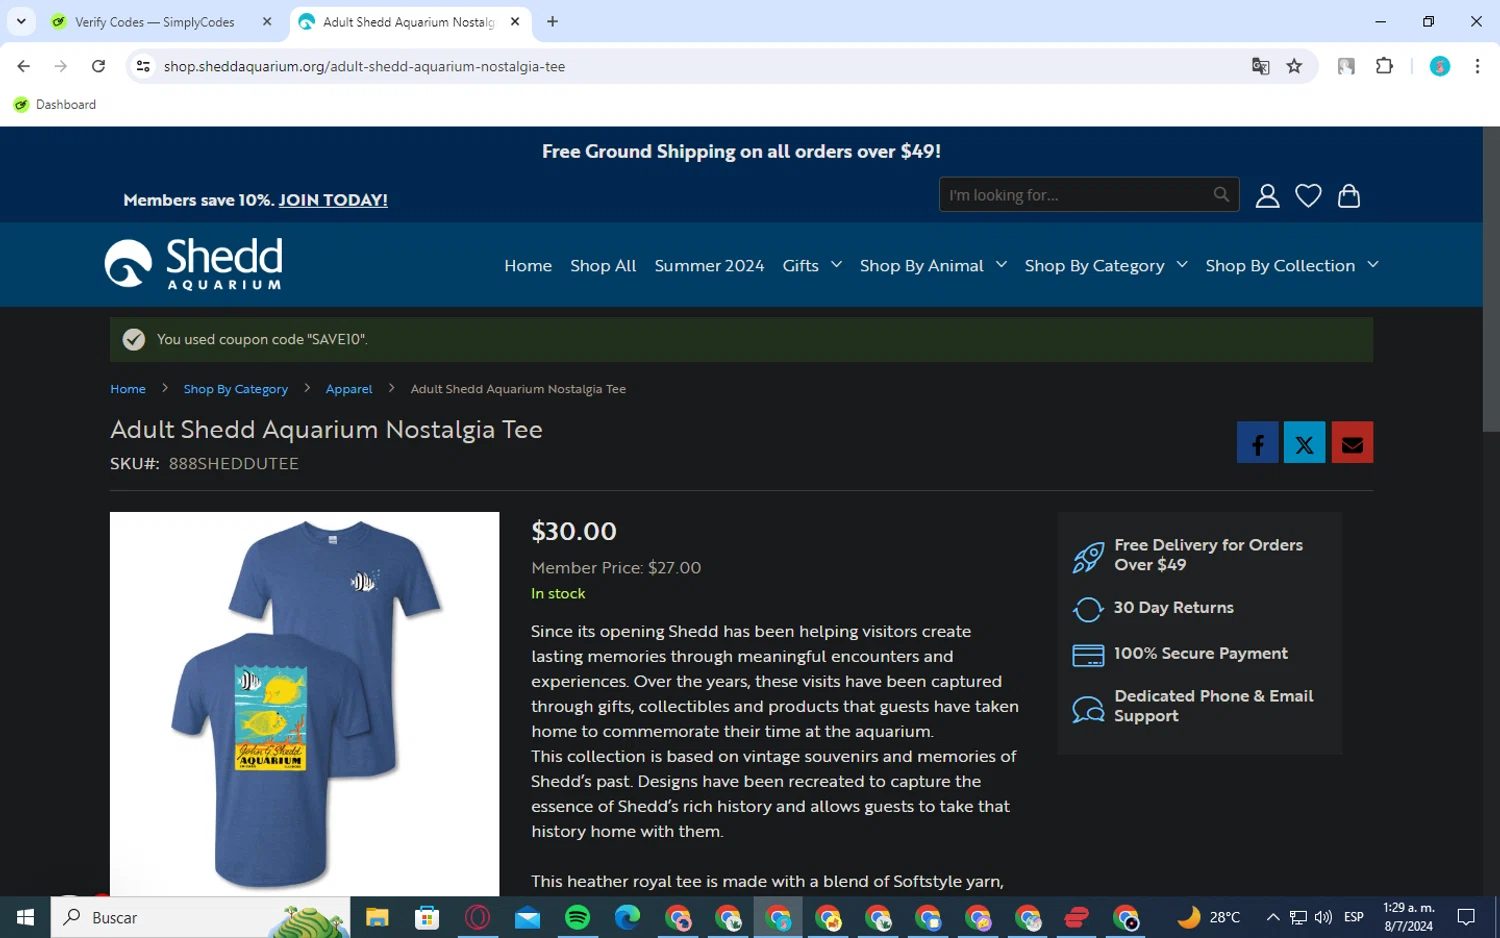
Task: Click the Dedicated Phone & Email Support text
Action: (1213, 706)
